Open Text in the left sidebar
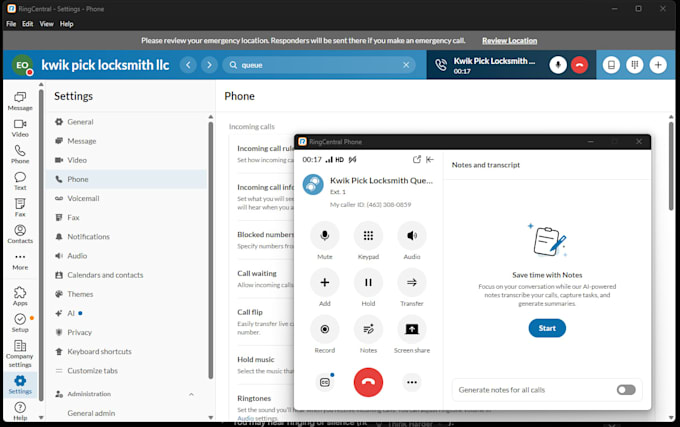Image resolution: width=680 pixels, height=427 pixels. tap(20, 181)
